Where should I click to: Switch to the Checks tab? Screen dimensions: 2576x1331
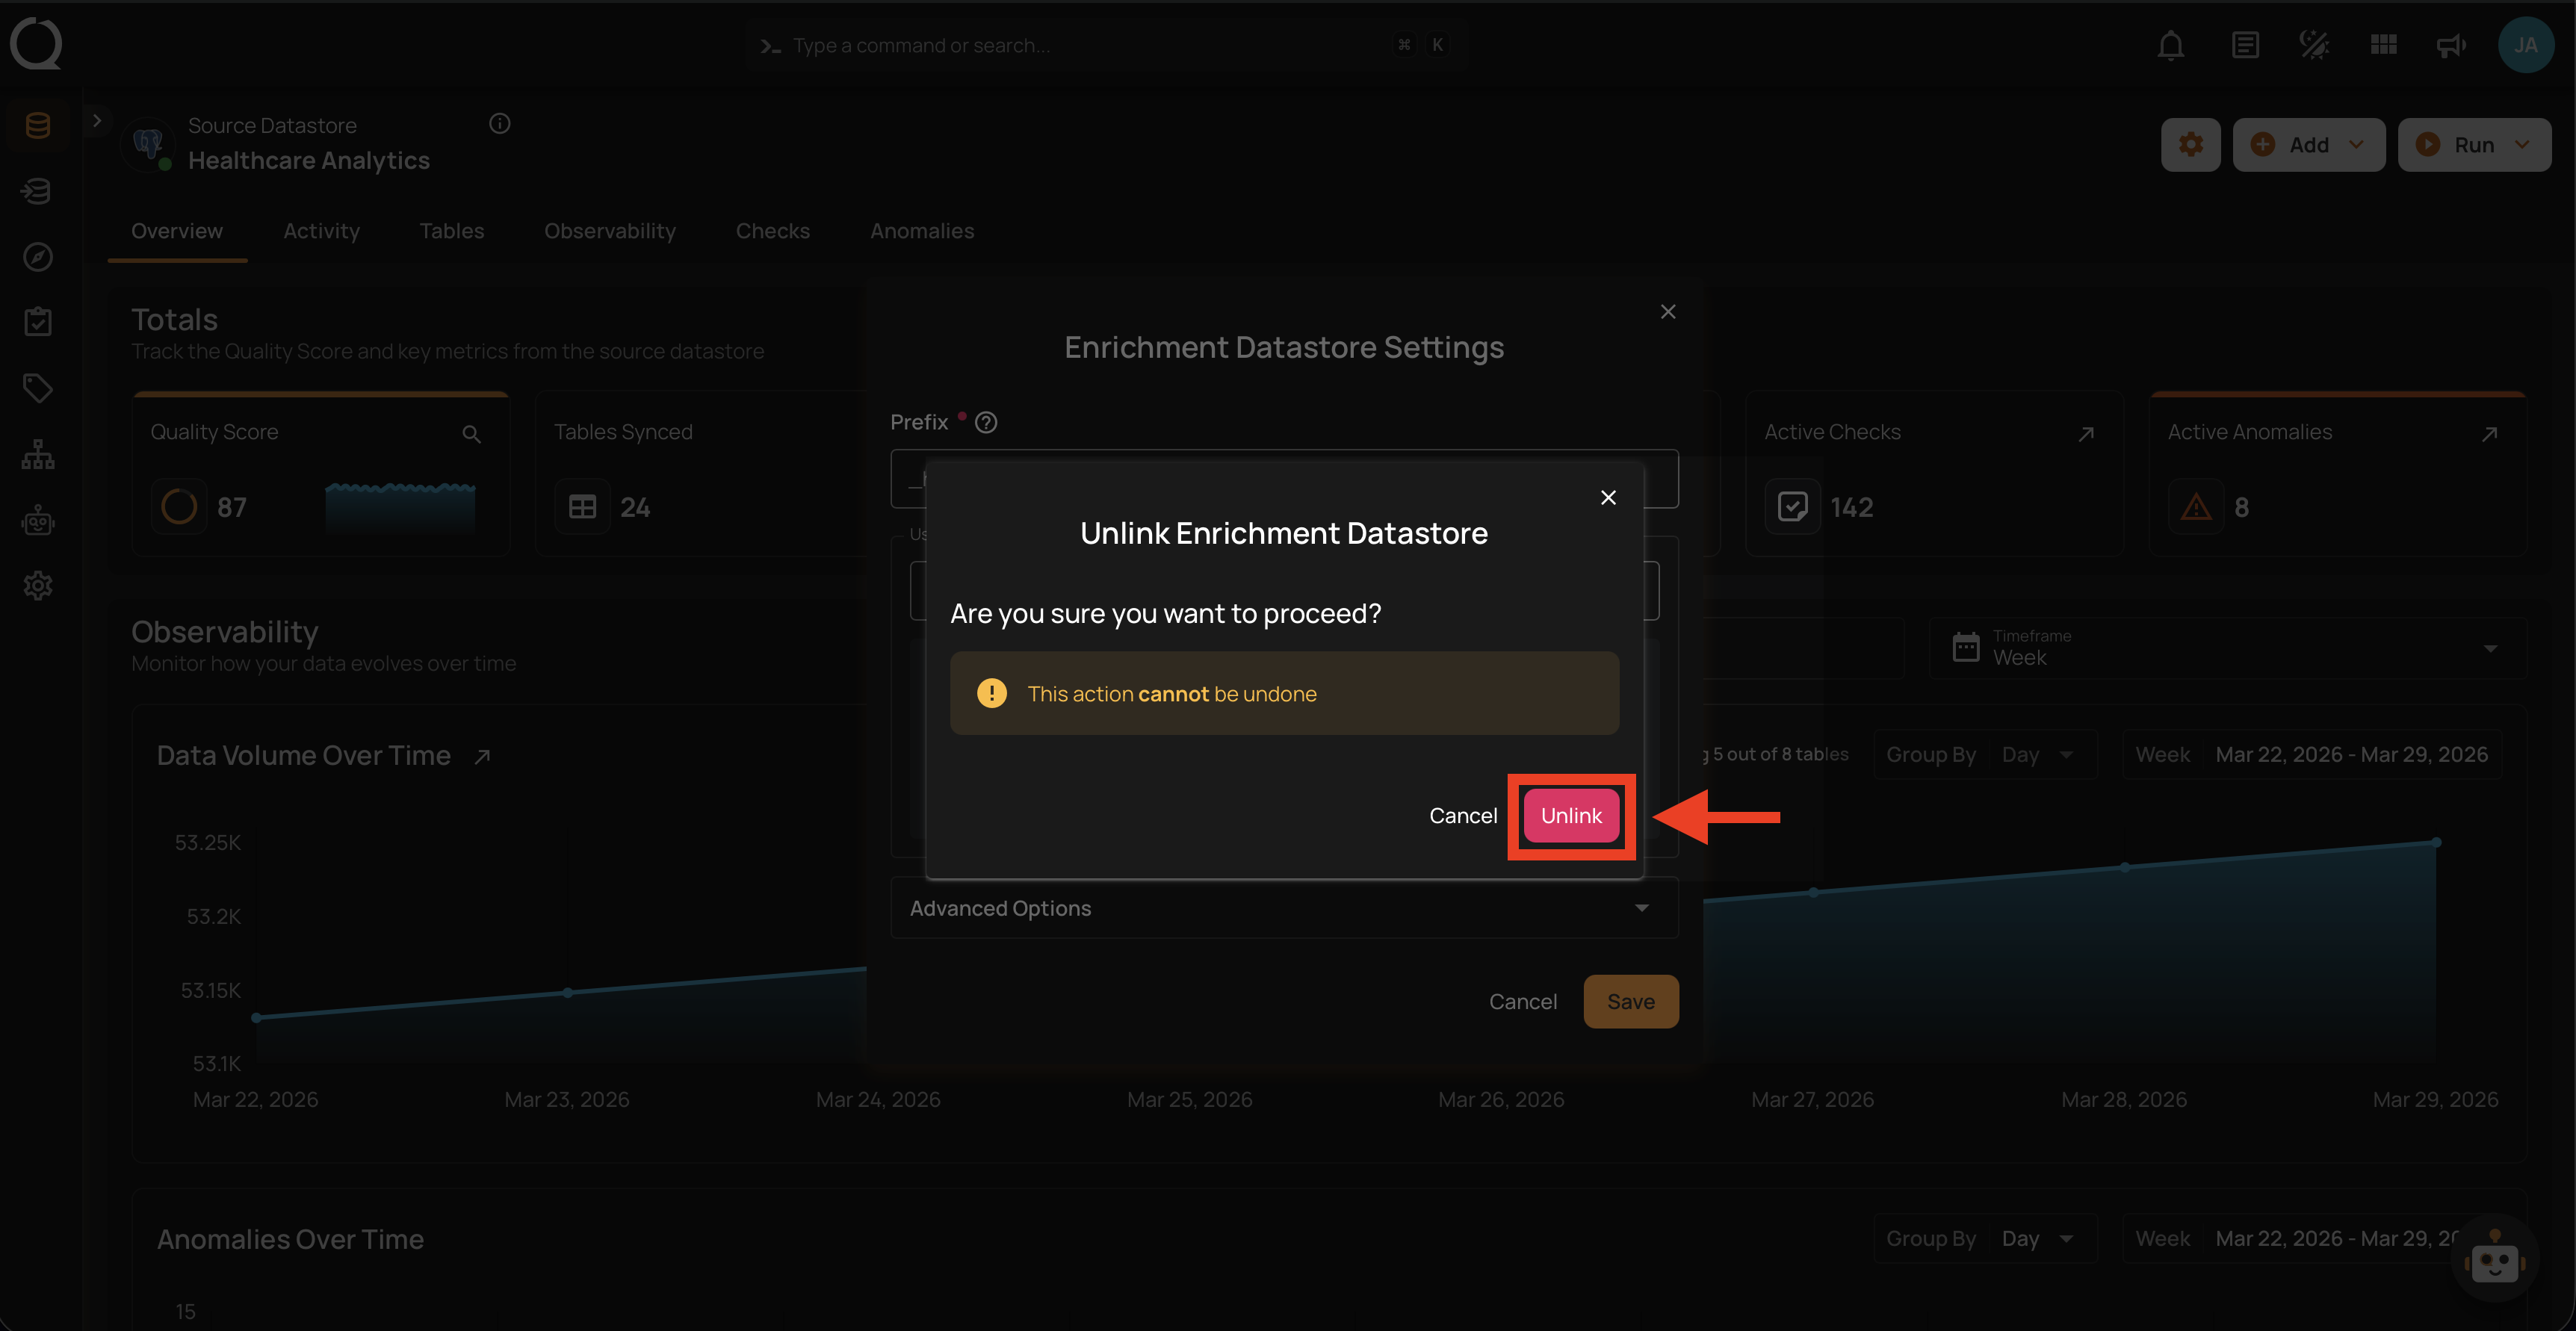[772, 231]
